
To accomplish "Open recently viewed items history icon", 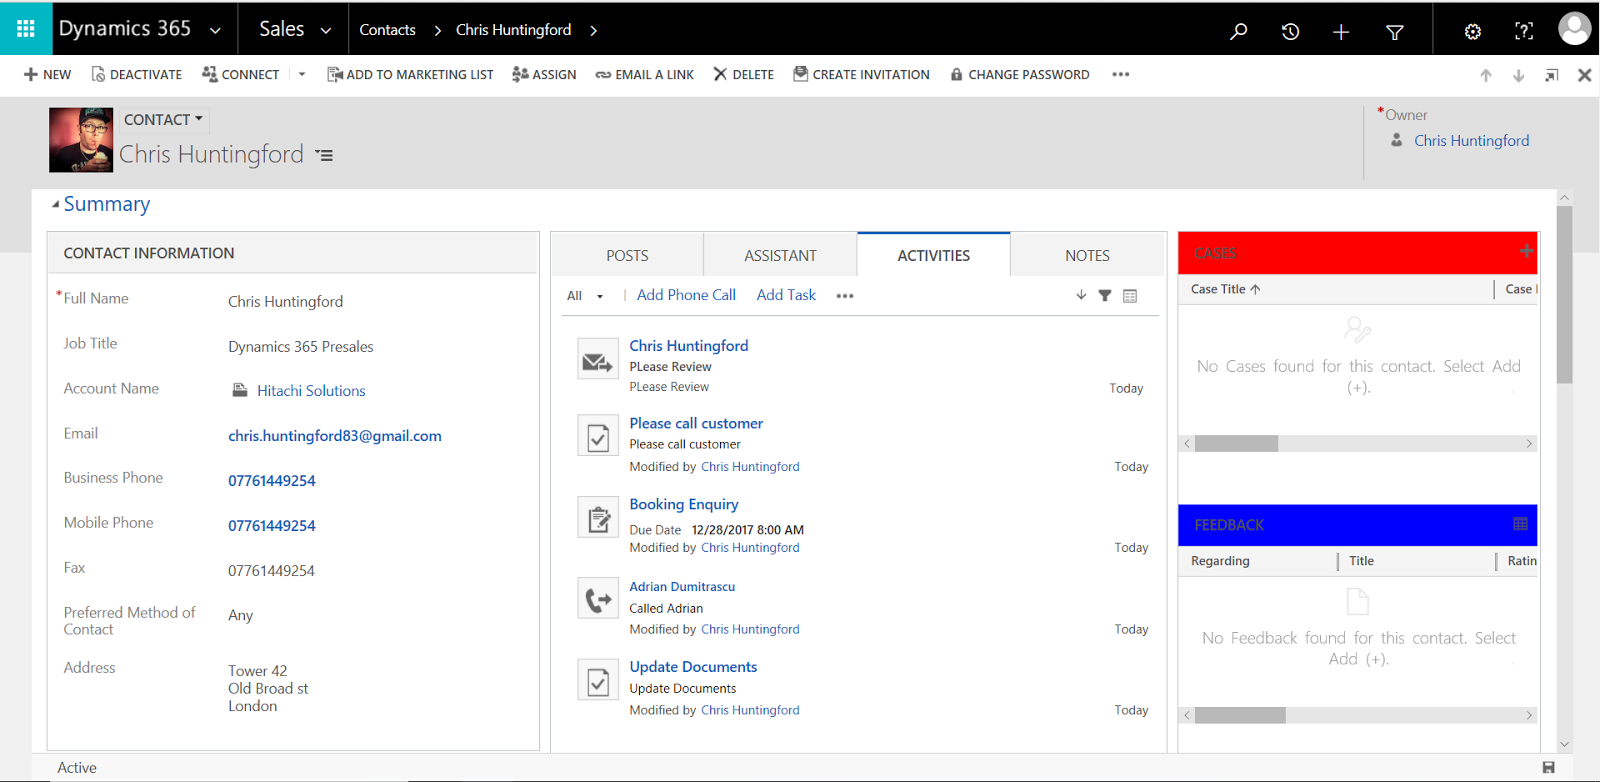I will pos(1290,31).
